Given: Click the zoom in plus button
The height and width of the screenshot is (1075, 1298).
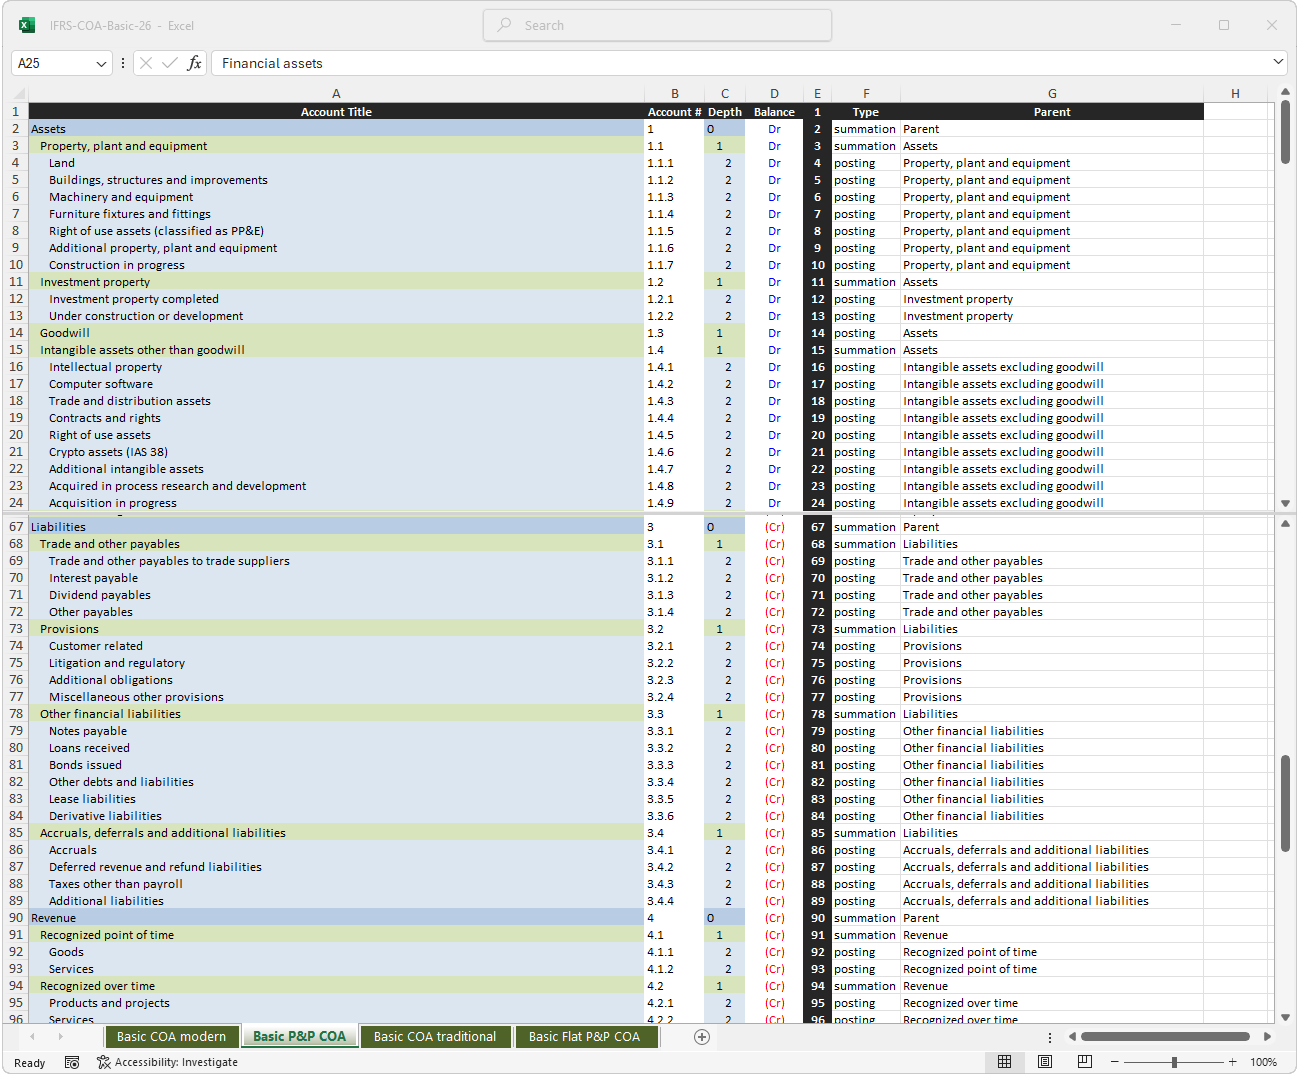Looking at the screenshot, I should [x=1233, y=1062].
